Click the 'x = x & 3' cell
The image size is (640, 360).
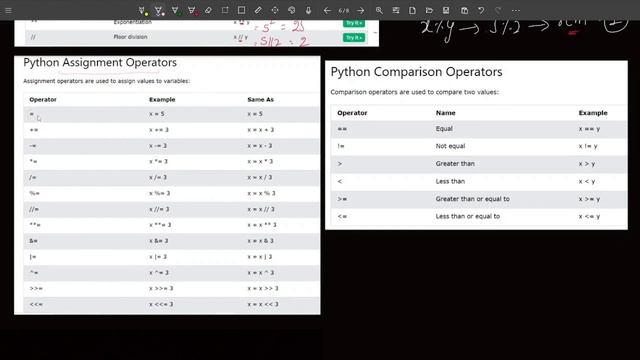[x=260, y=241]
